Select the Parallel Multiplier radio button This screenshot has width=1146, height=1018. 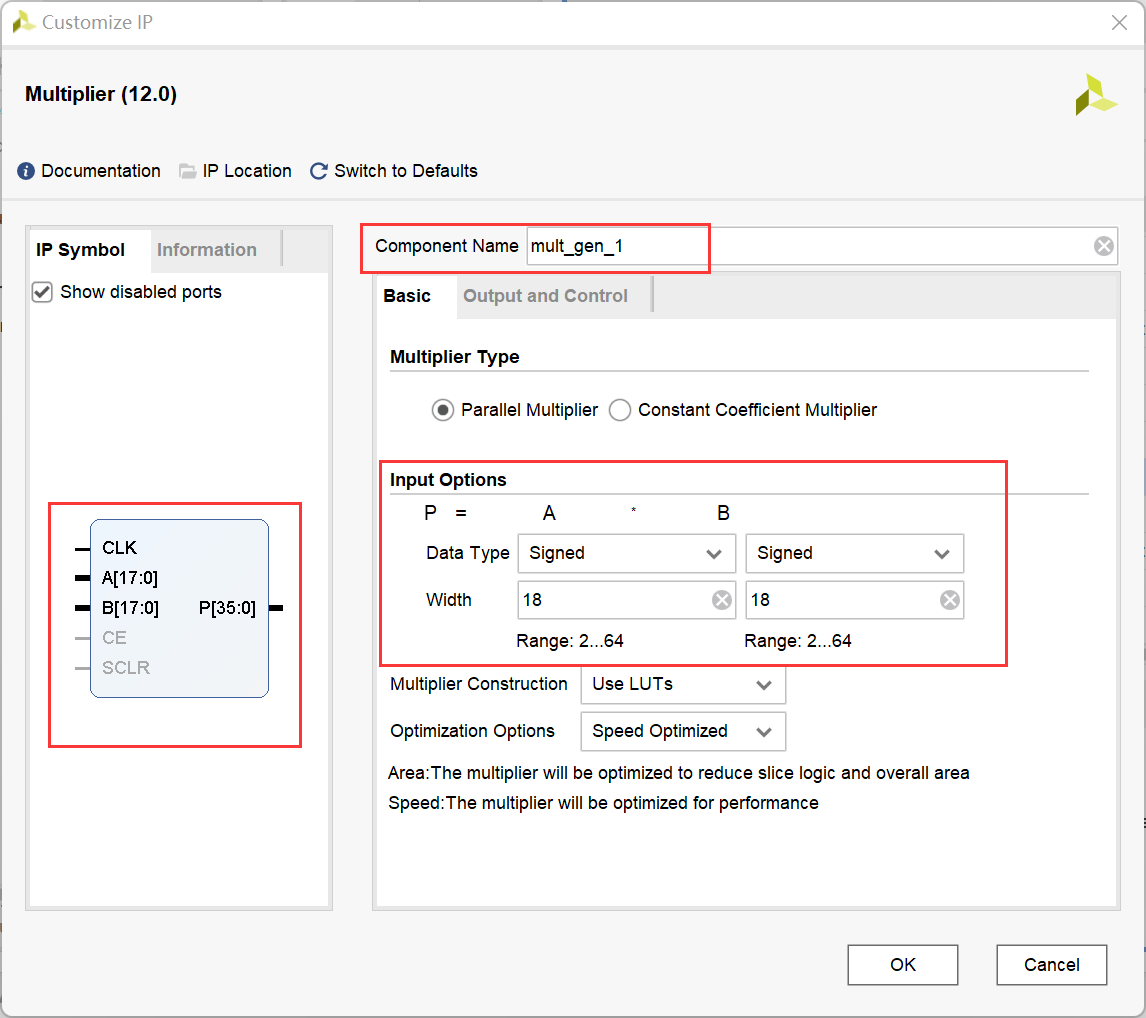coord(442,410)
